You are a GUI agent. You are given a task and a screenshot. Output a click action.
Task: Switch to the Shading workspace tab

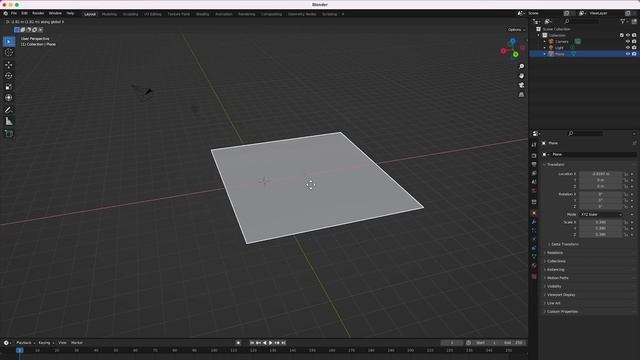202,14
